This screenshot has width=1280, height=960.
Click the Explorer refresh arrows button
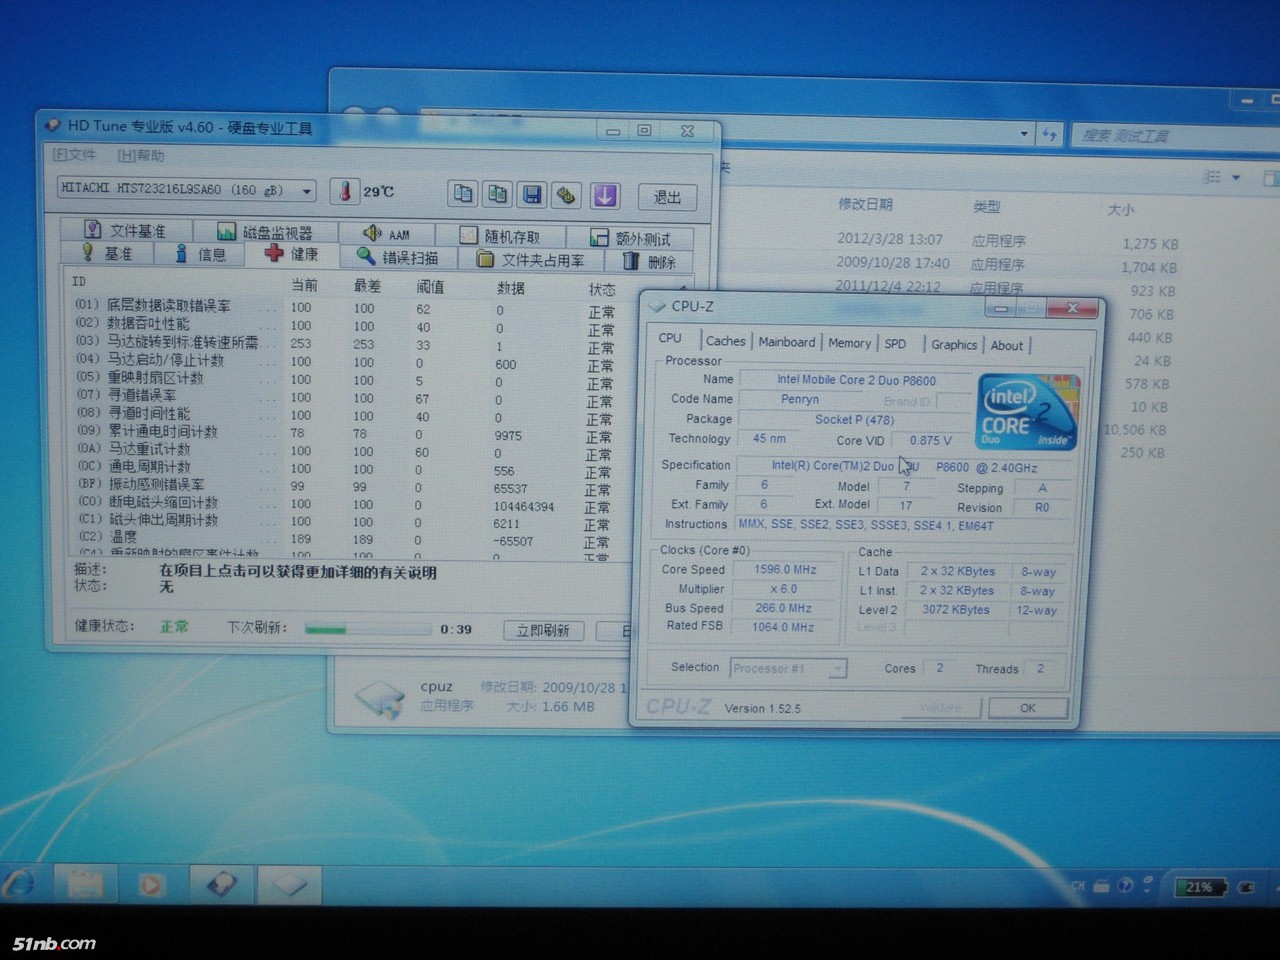pos(1049,133)
